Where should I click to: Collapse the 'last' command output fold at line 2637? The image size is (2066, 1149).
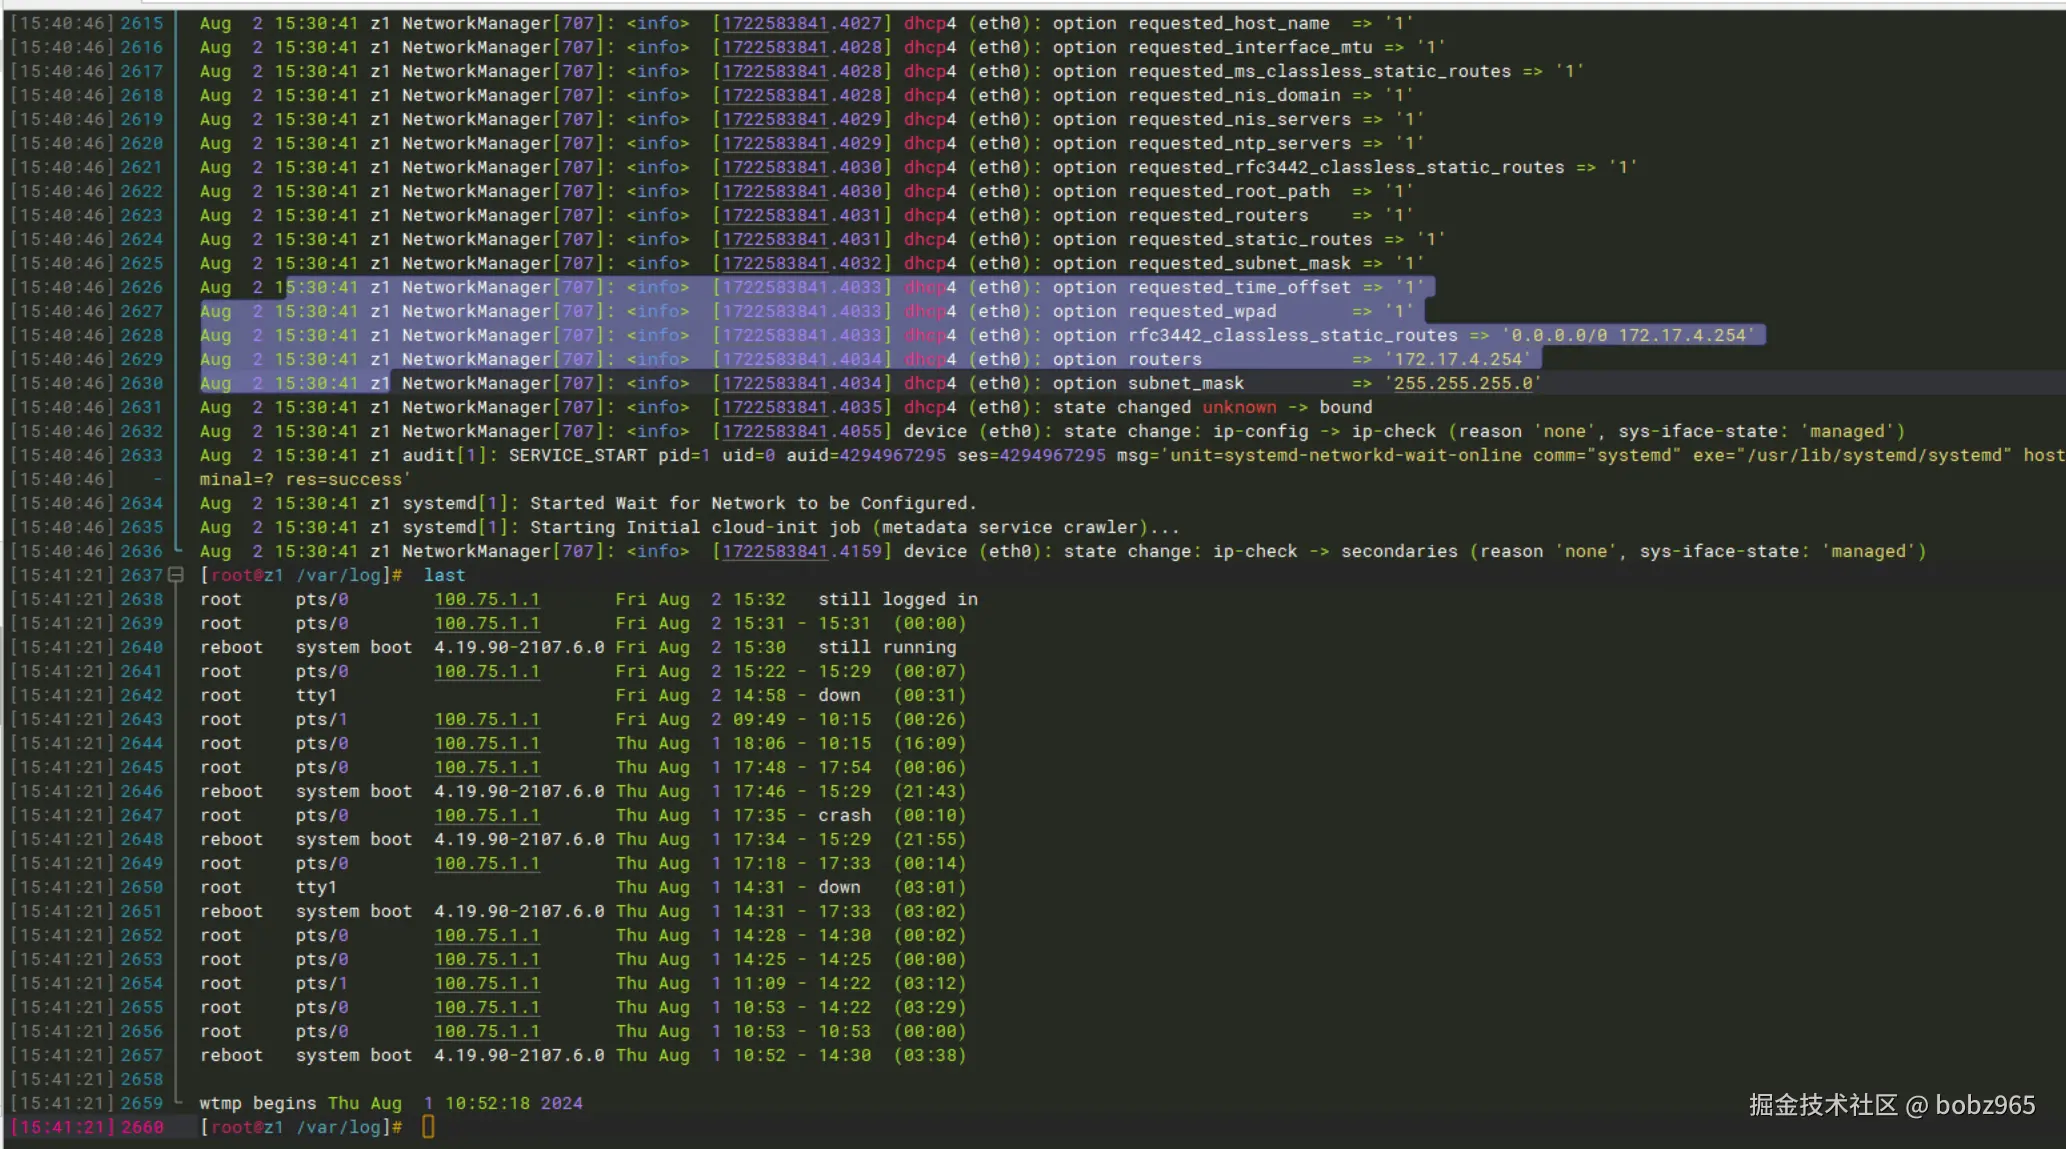(x=176, y=575)
